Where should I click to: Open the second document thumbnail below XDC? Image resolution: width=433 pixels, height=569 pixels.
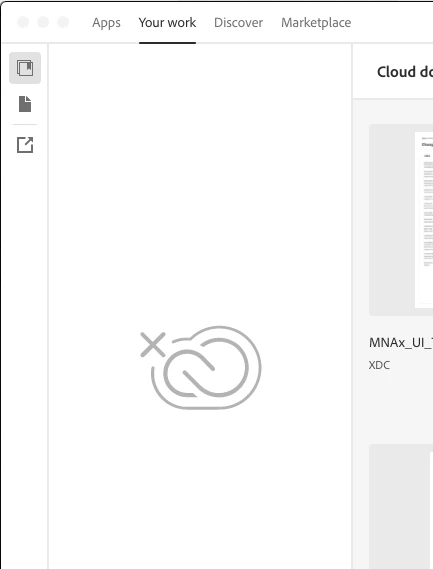[x=401, y=506]
